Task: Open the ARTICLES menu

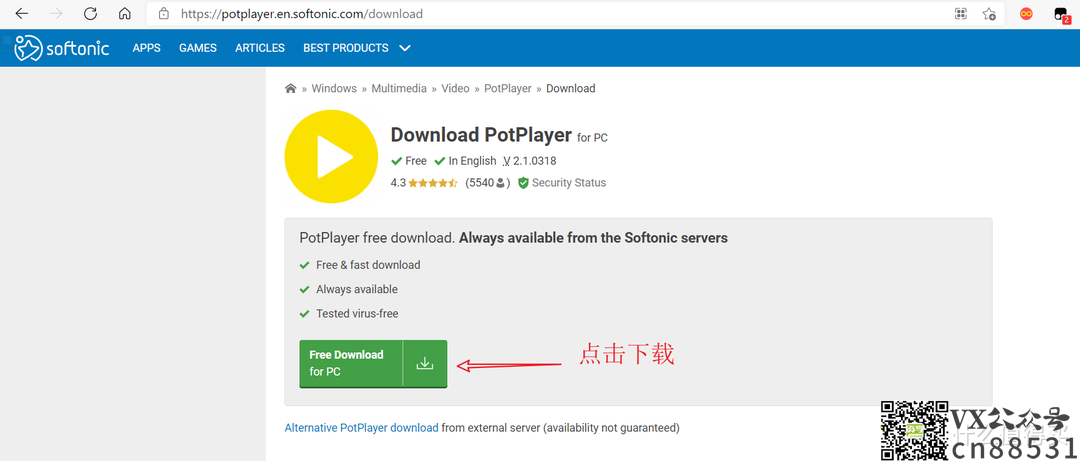Action: [260, 48]
